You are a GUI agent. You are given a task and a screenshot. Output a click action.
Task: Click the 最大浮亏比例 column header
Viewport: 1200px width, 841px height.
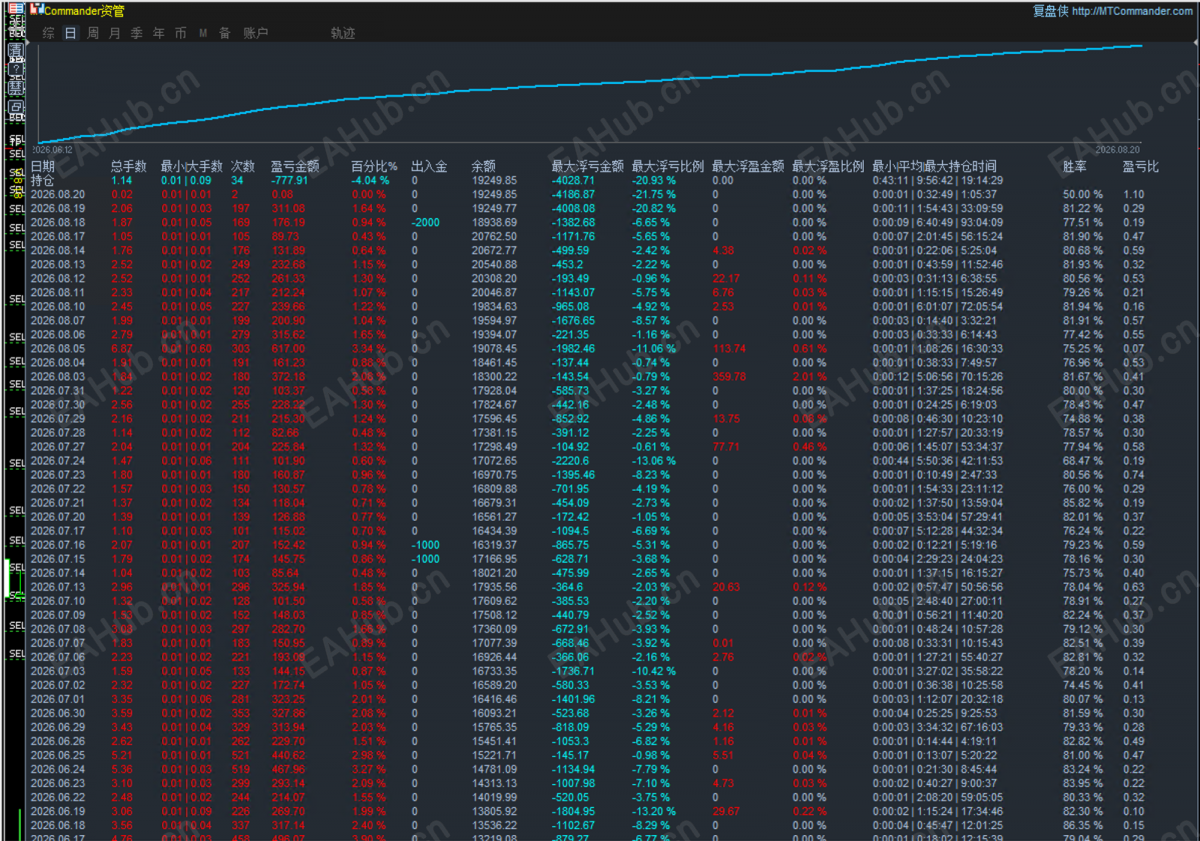click(x=668, y=166)
